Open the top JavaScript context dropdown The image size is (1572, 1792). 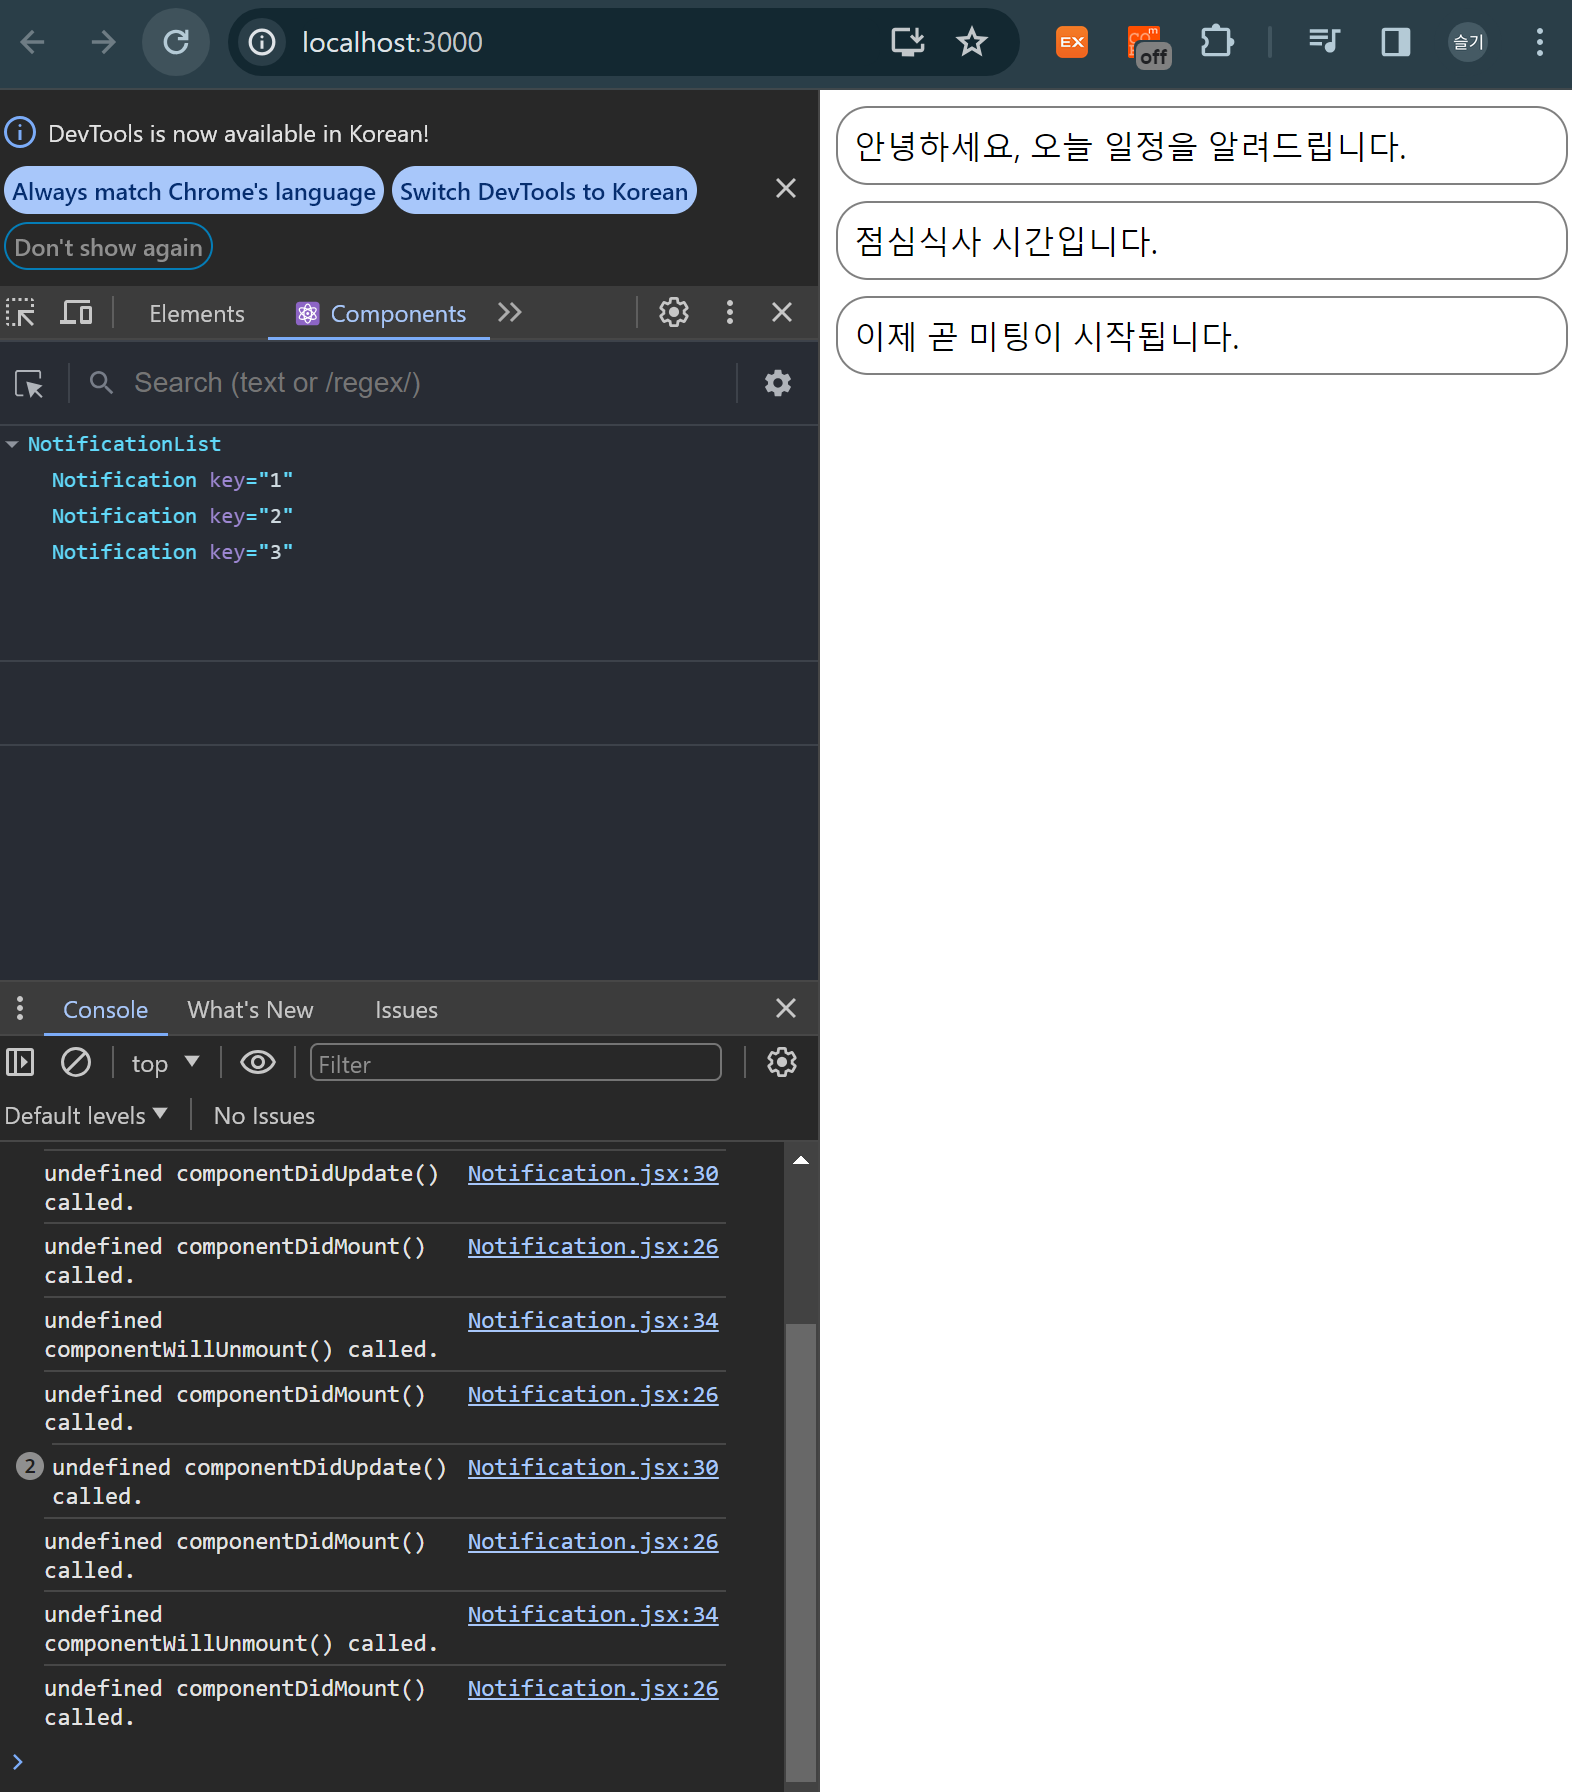click(x=165, y=1064)
